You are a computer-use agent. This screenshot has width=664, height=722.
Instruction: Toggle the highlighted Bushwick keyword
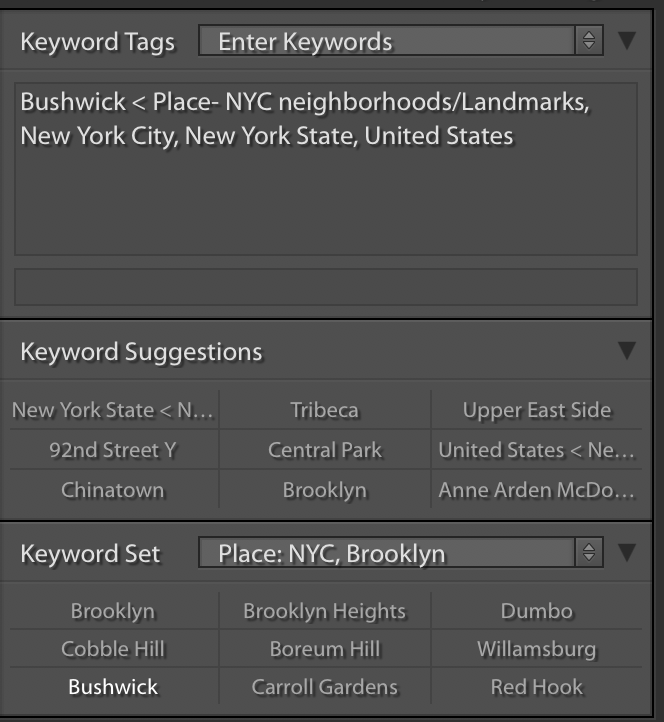point(113,687)
